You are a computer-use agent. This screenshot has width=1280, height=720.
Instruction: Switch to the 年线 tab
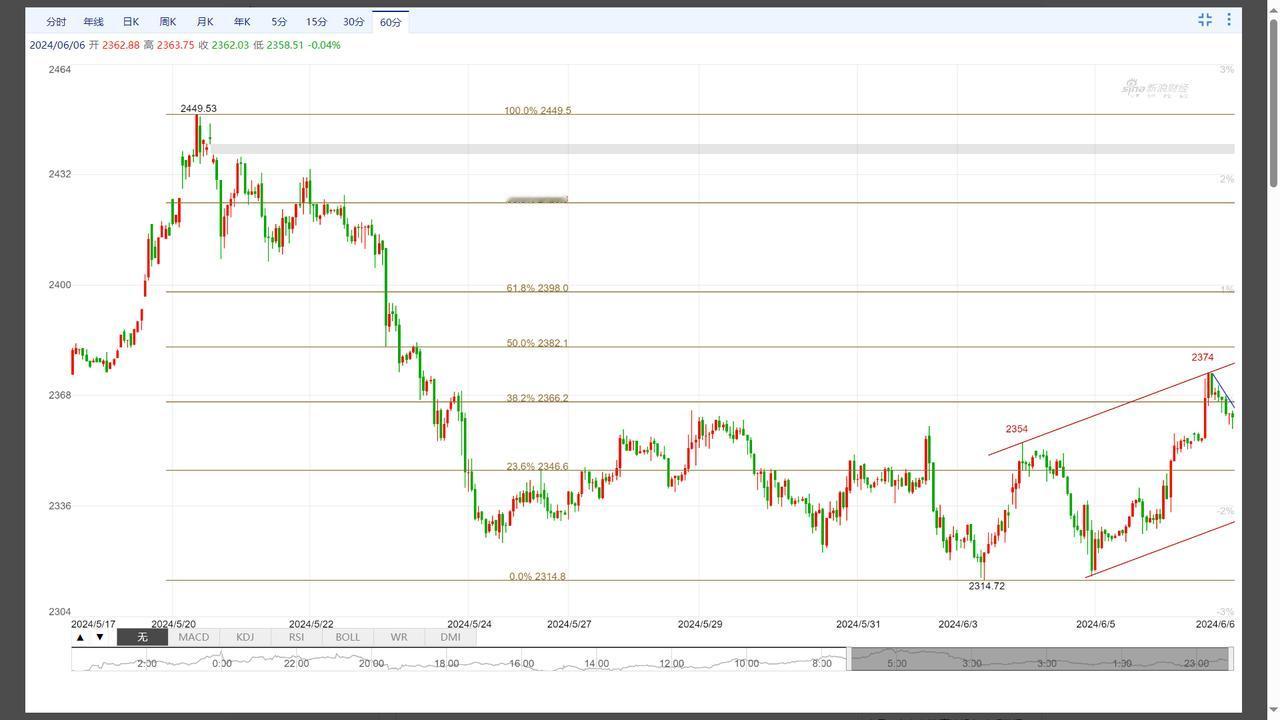click(93, 22)
